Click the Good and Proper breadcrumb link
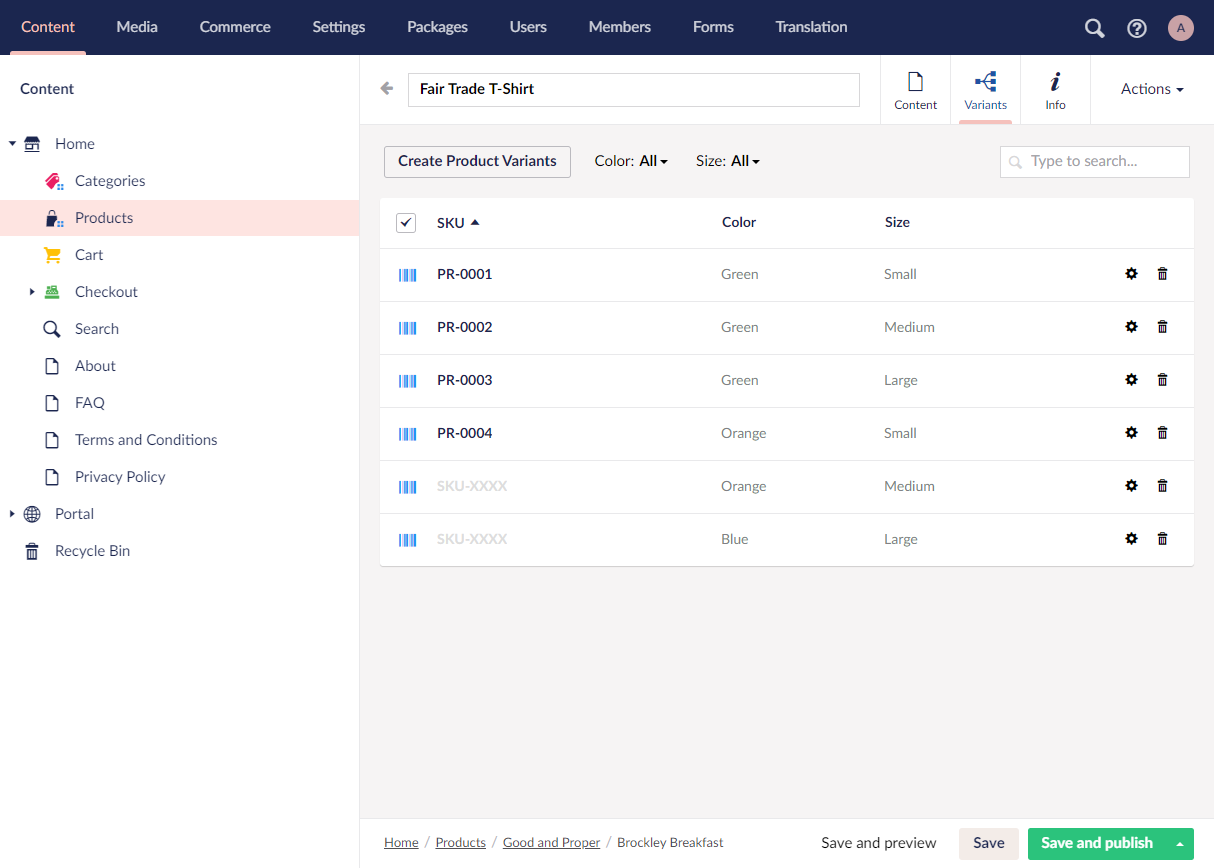1214x868 pixels. click(x=551, y=843)
